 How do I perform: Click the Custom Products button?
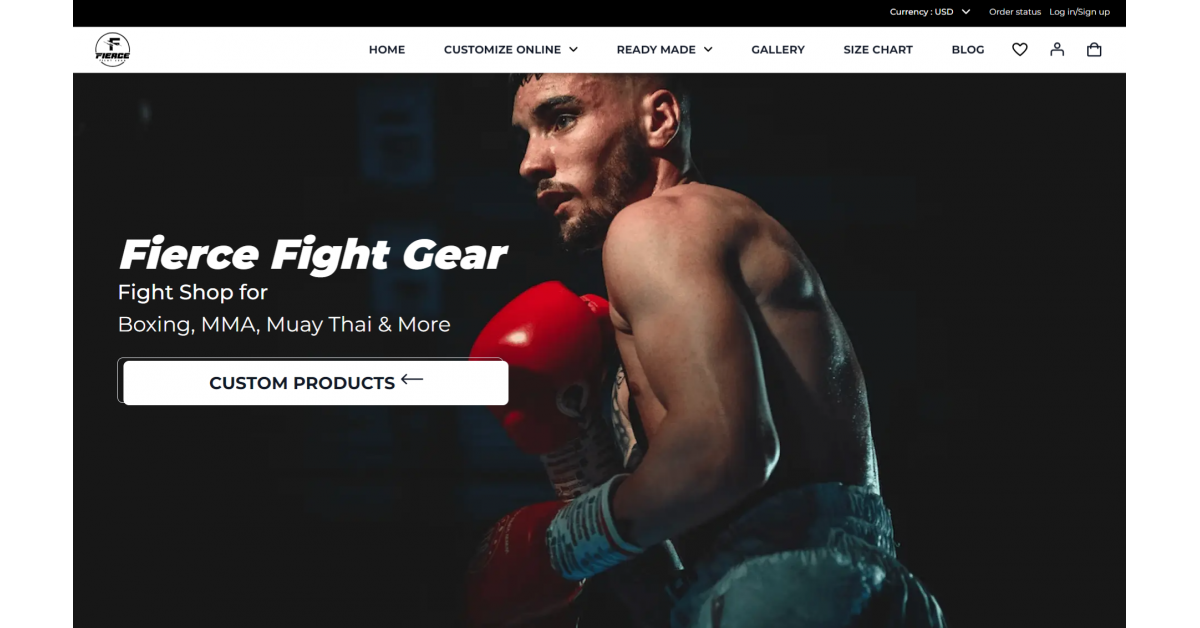(x=316, y=382)
